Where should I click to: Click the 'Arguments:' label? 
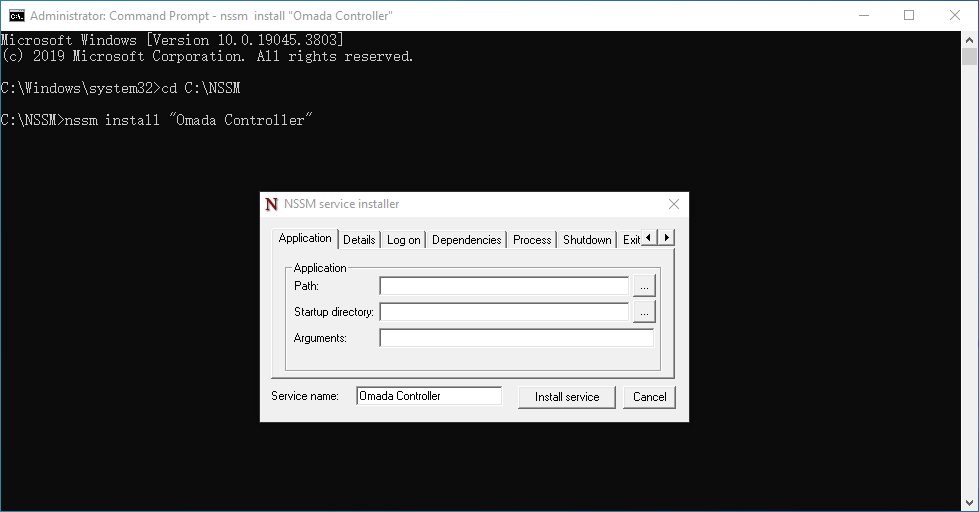(320, 338)
